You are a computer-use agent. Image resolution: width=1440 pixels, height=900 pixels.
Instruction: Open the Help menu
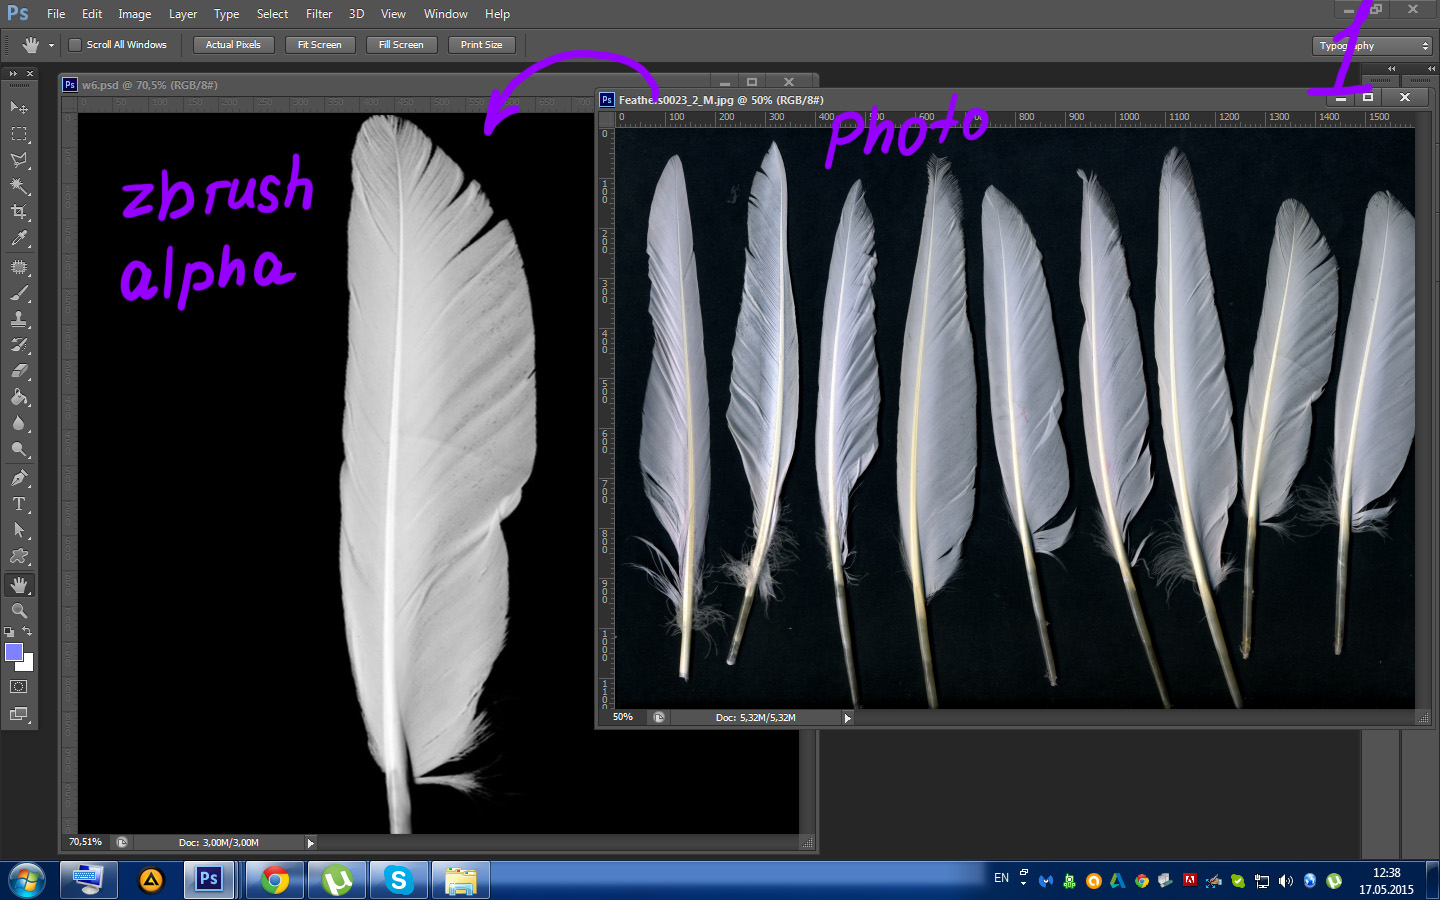(497, 14)
